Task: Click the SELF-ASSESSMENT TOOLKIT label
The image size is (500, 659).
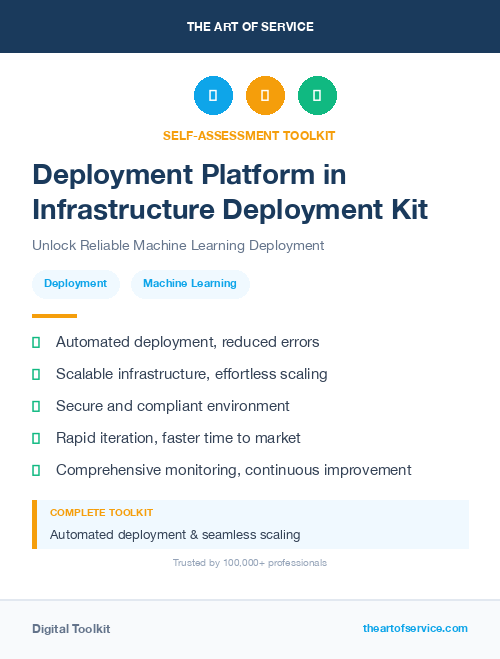Action: tap(249, 136)
